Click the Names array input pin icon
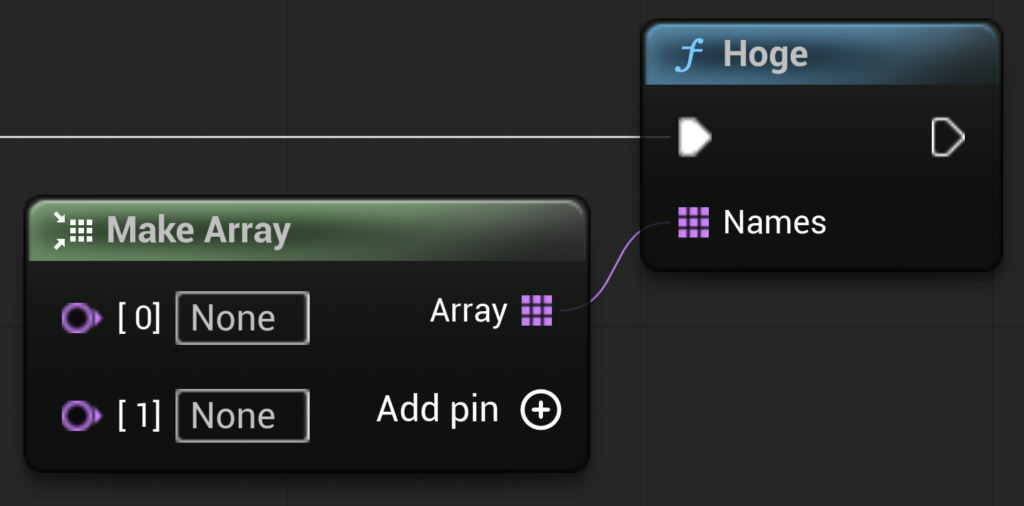 694,222
